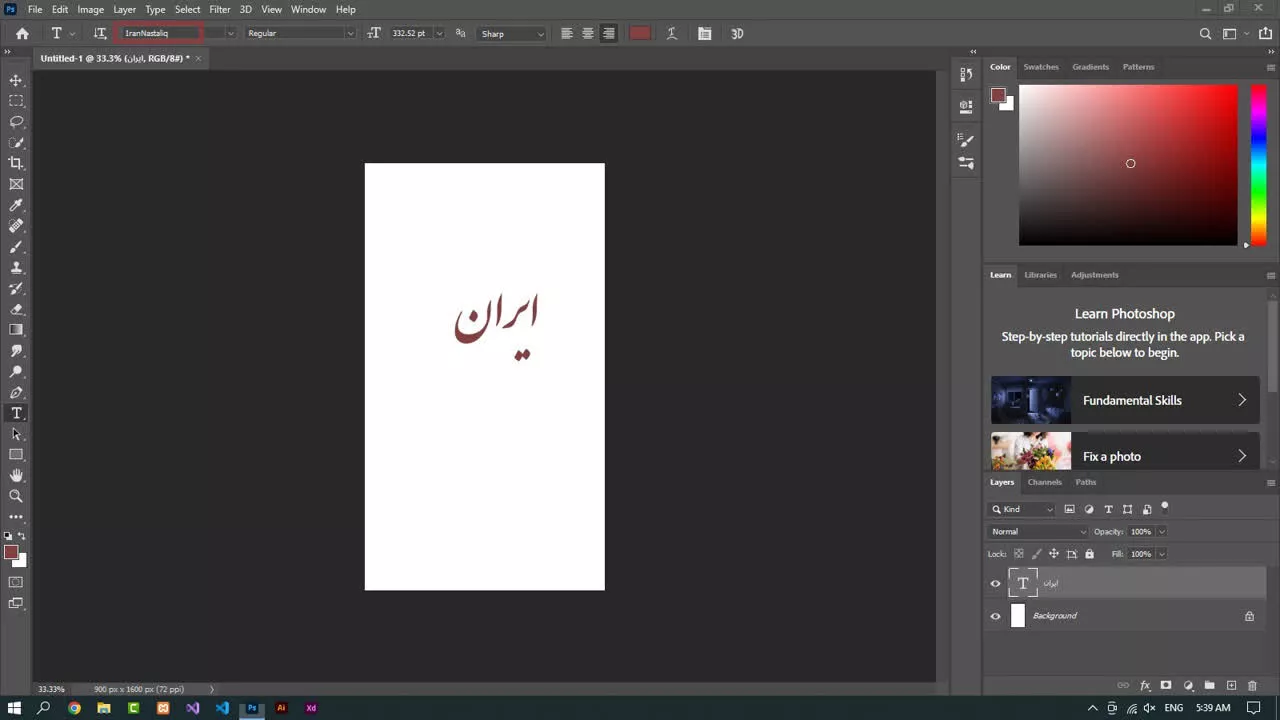The image size is (1280, 720).
Task: Open the Type menu
Action: [155, 9]
